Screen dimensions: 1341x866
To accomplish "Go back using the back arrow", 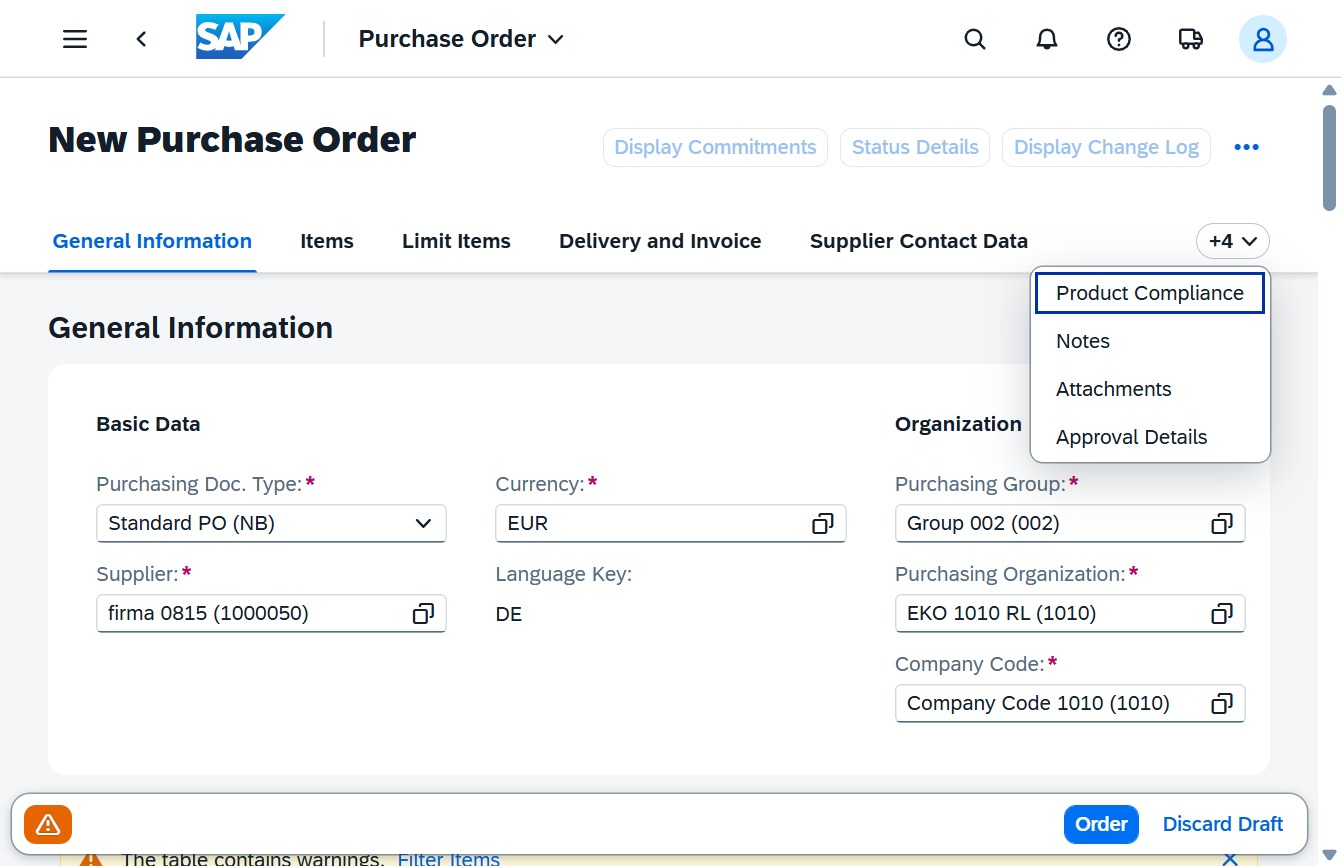I will coord(142,39).
